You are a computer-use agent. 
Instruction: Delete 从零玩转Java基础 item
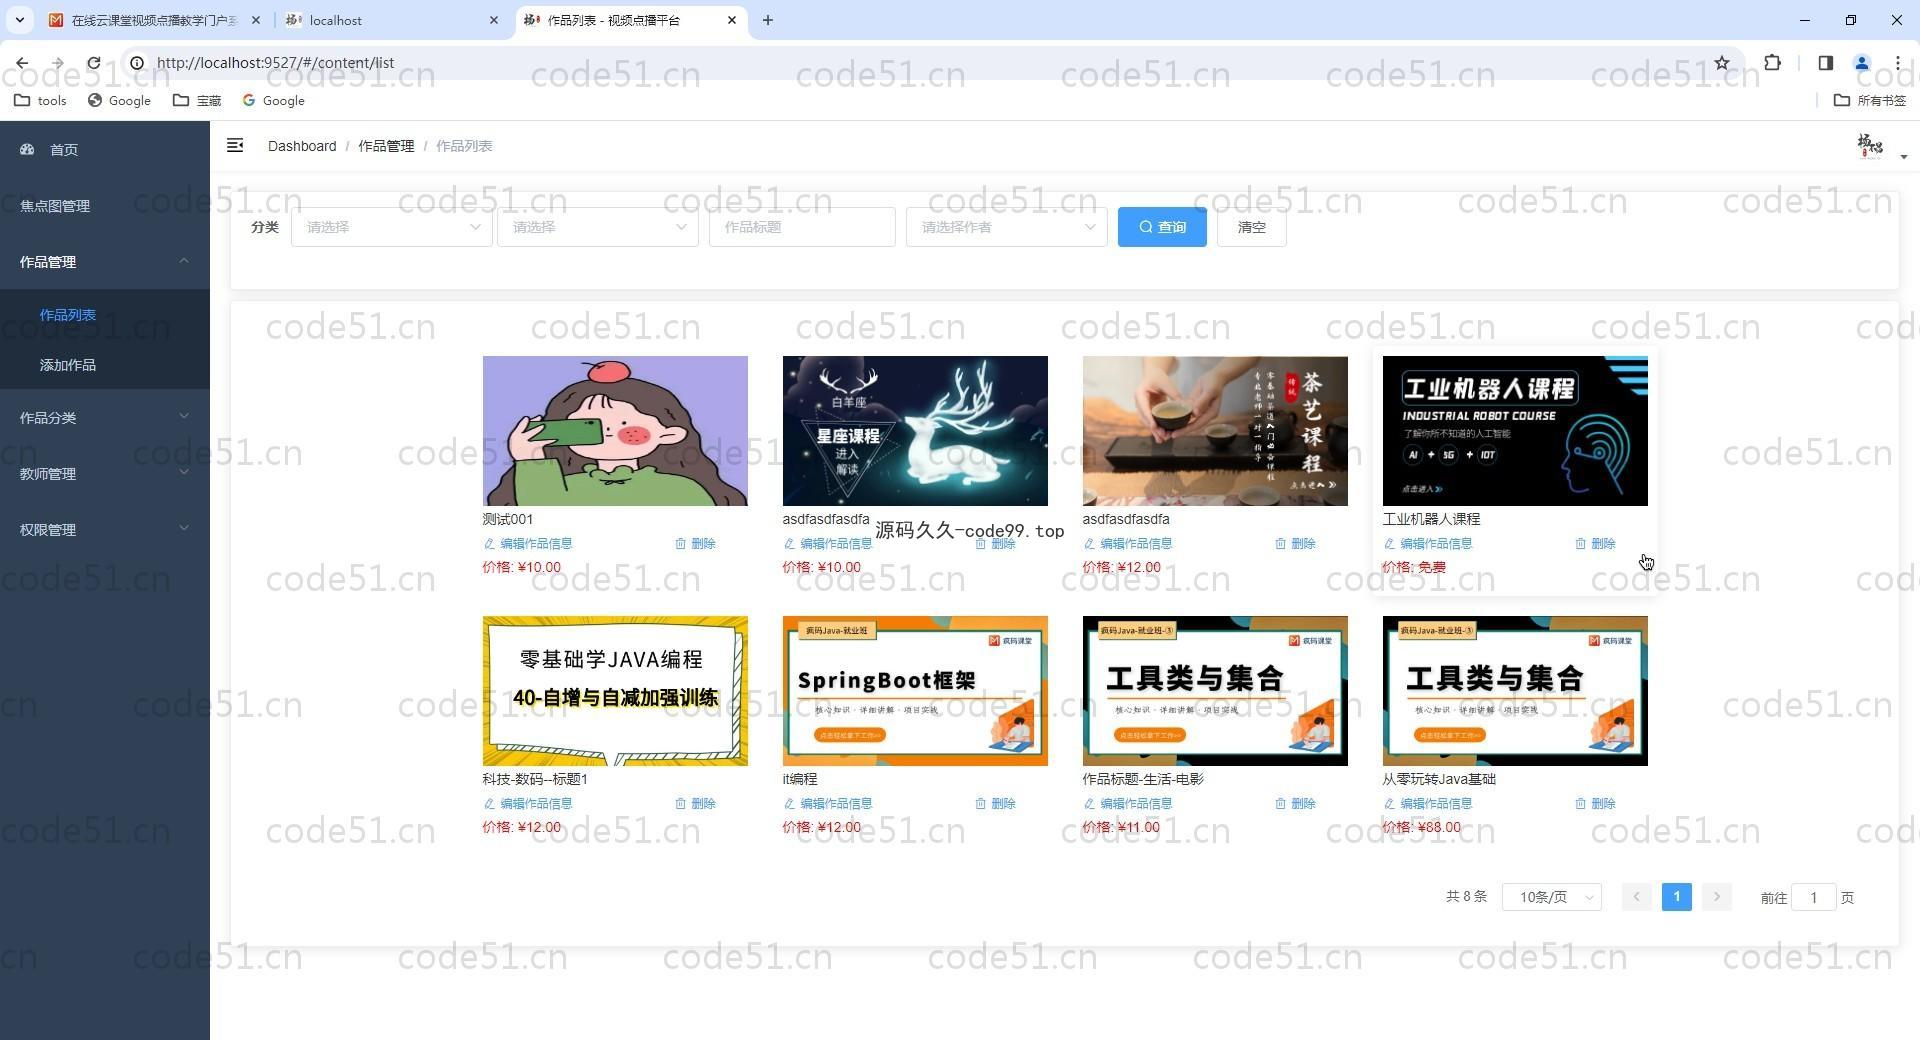(x=1595, y=804)
